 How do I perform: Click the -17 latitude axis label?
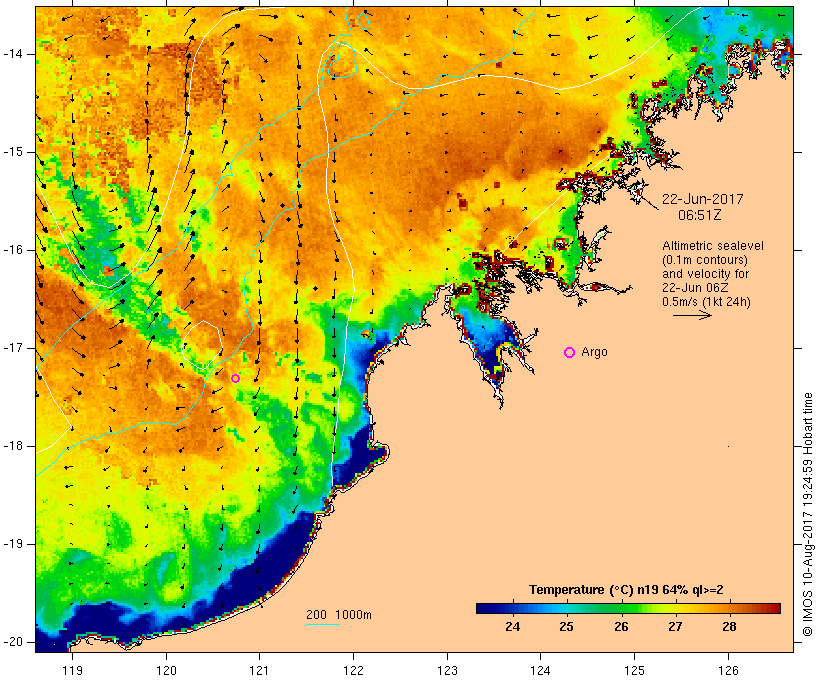[12, 348]
